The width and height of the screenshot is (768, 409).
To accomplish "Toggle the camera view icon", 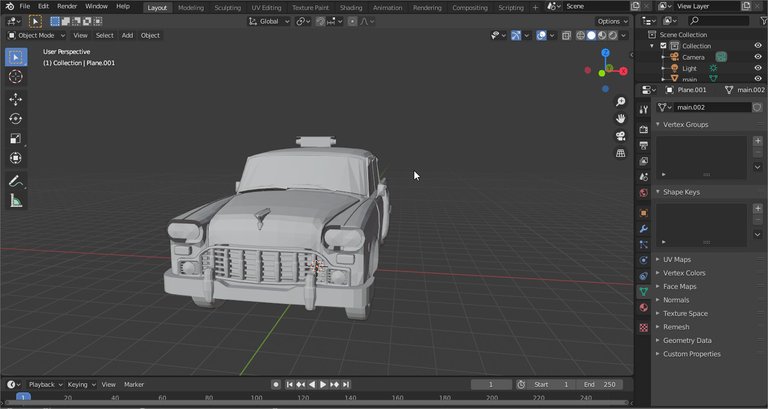I will tap(621, 136).
